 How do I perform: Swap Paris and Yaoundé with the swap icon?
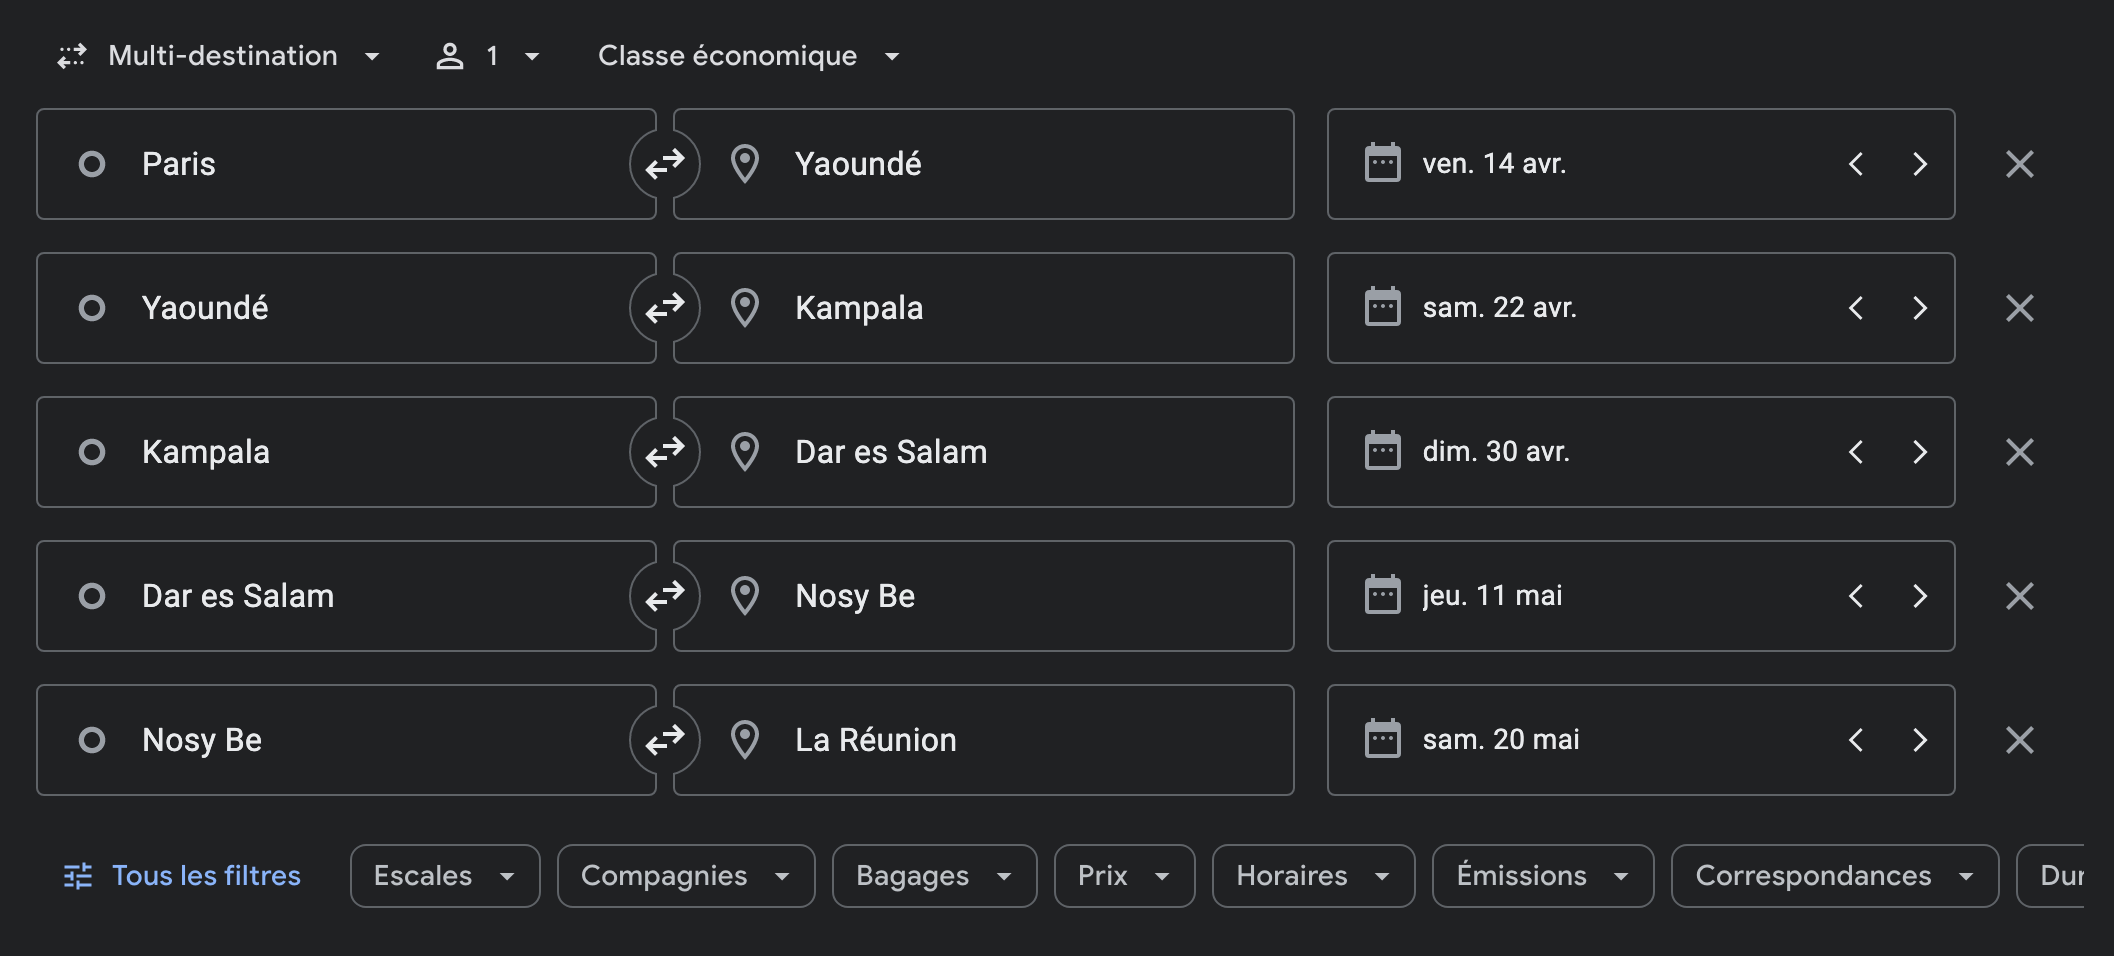click(x=665, y=164)
